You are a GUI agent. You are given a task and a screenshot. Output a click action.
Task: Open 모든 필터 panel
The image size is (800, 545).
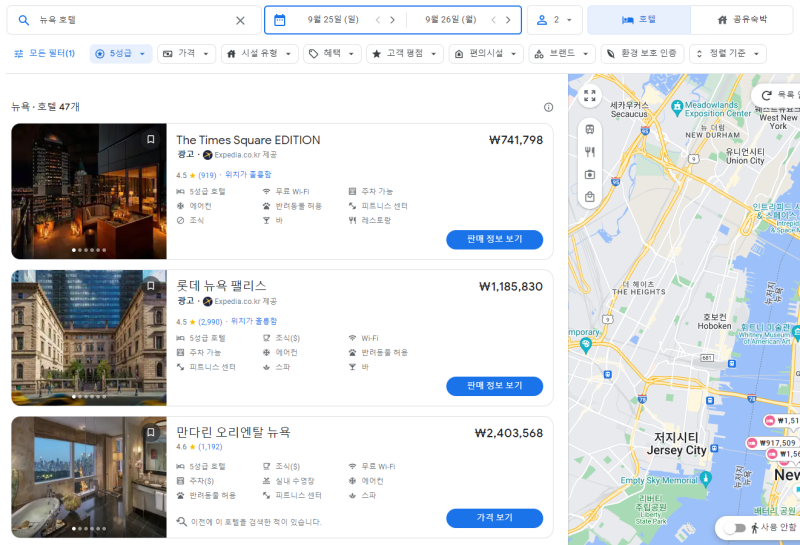[x=44, y=54]
